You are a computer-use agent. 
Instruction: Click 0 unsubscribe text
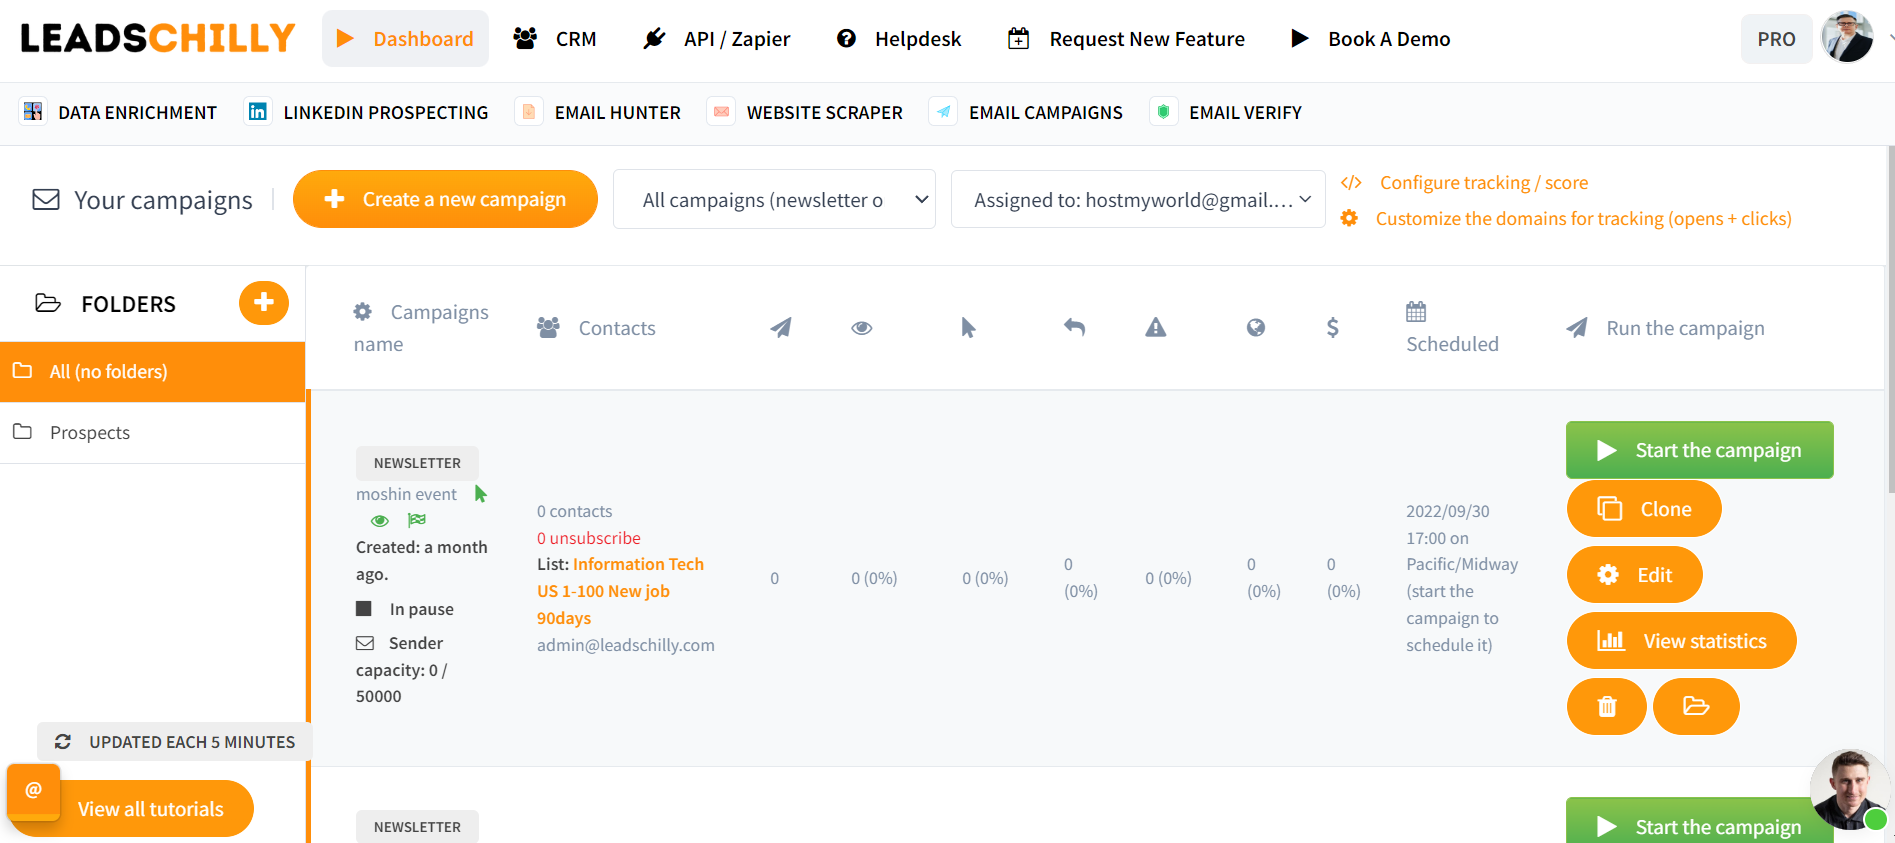coord(589,538)
